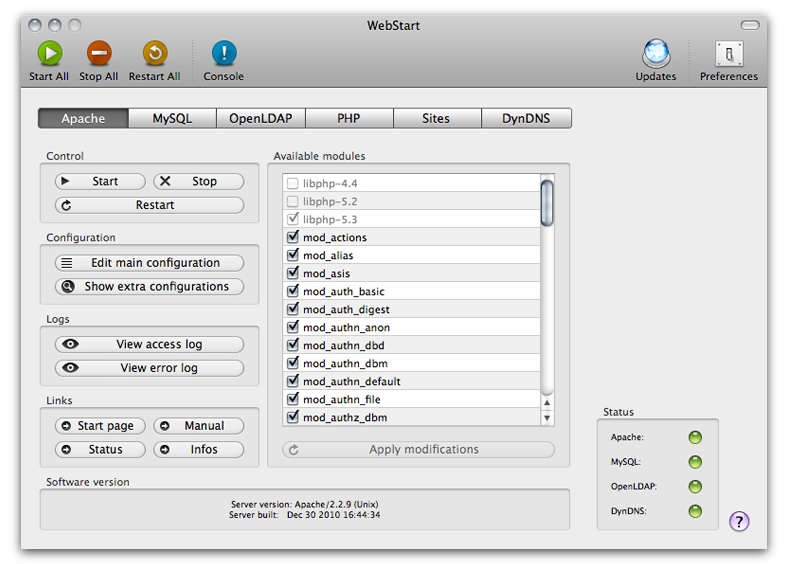Viewport: 788px width, 564px height.
Task: Click the green Start All icon
Action: [x=50, y=53]
